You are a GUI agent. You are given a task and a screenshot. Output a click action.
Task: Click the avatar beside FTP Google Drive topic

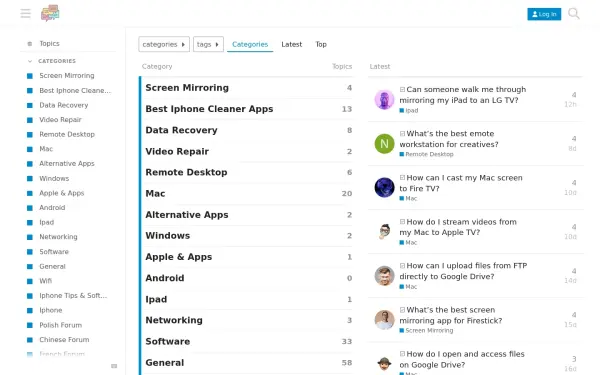[384, 276]
